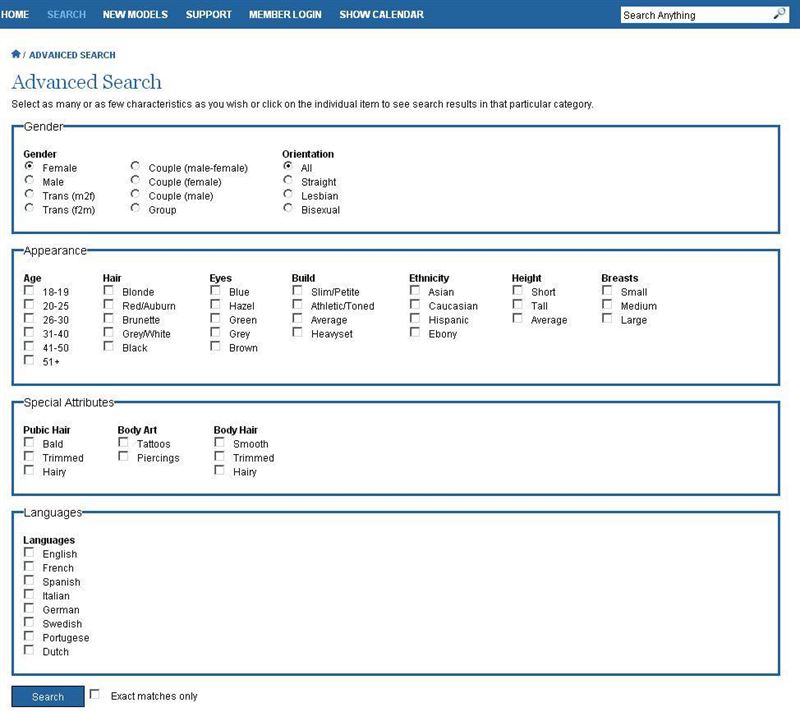Open the HOME menu item

click(15, 14)
